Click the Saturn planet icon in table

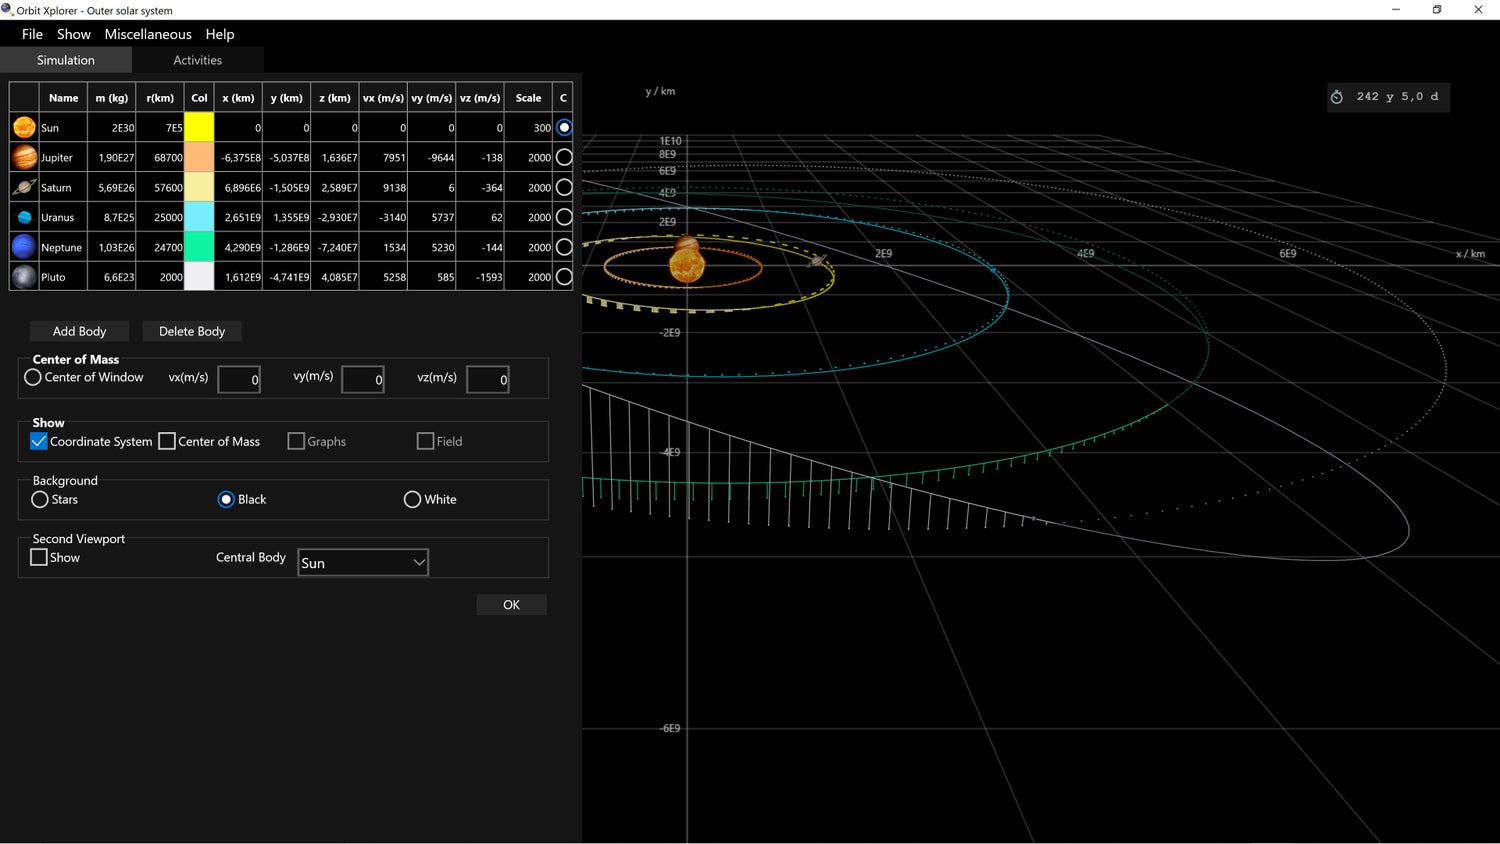[24, 187]
